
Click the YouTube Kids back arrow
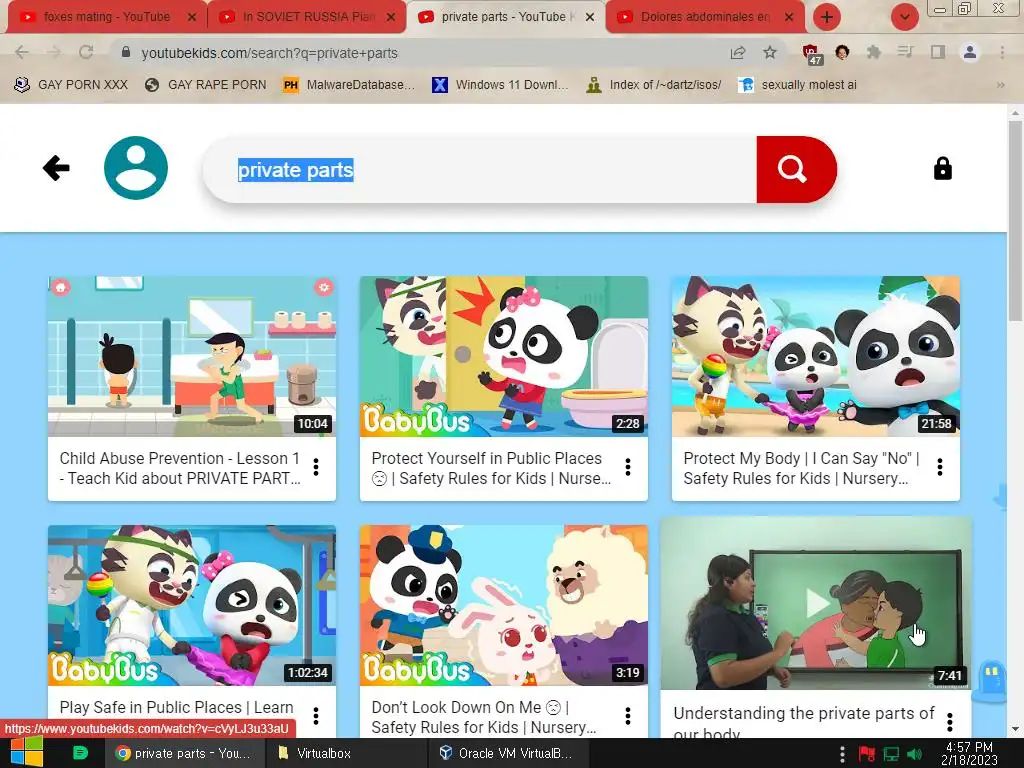tap(56, 168)
